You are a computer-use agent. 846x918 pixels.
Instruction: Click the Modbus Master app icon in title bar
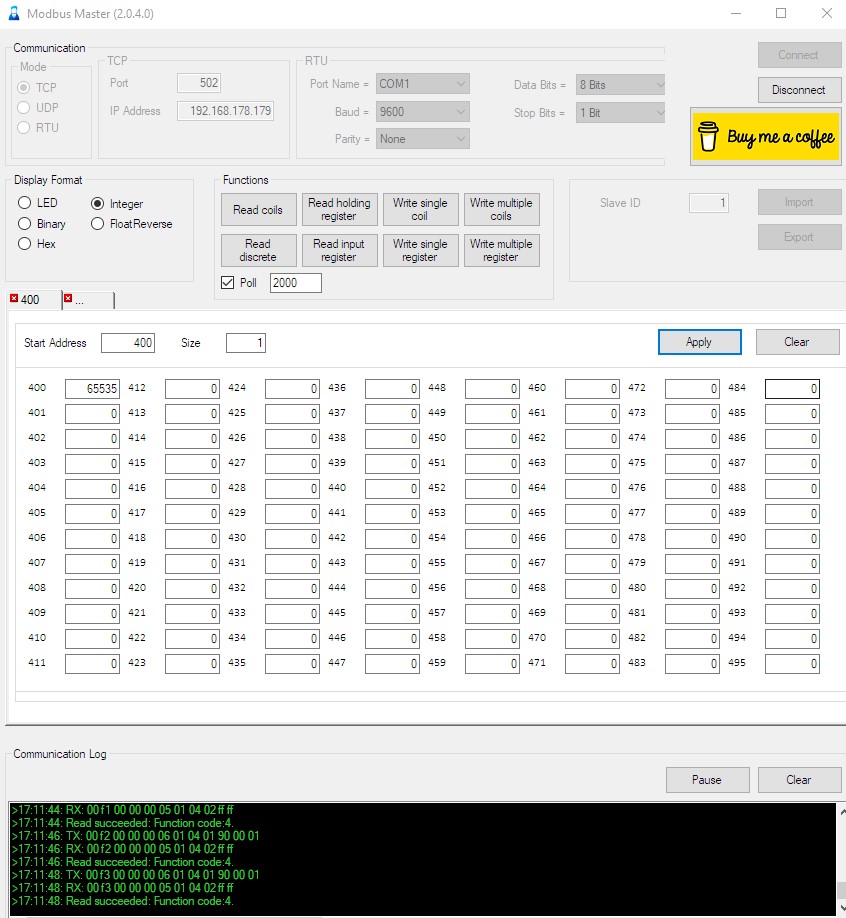pos(14,14)
